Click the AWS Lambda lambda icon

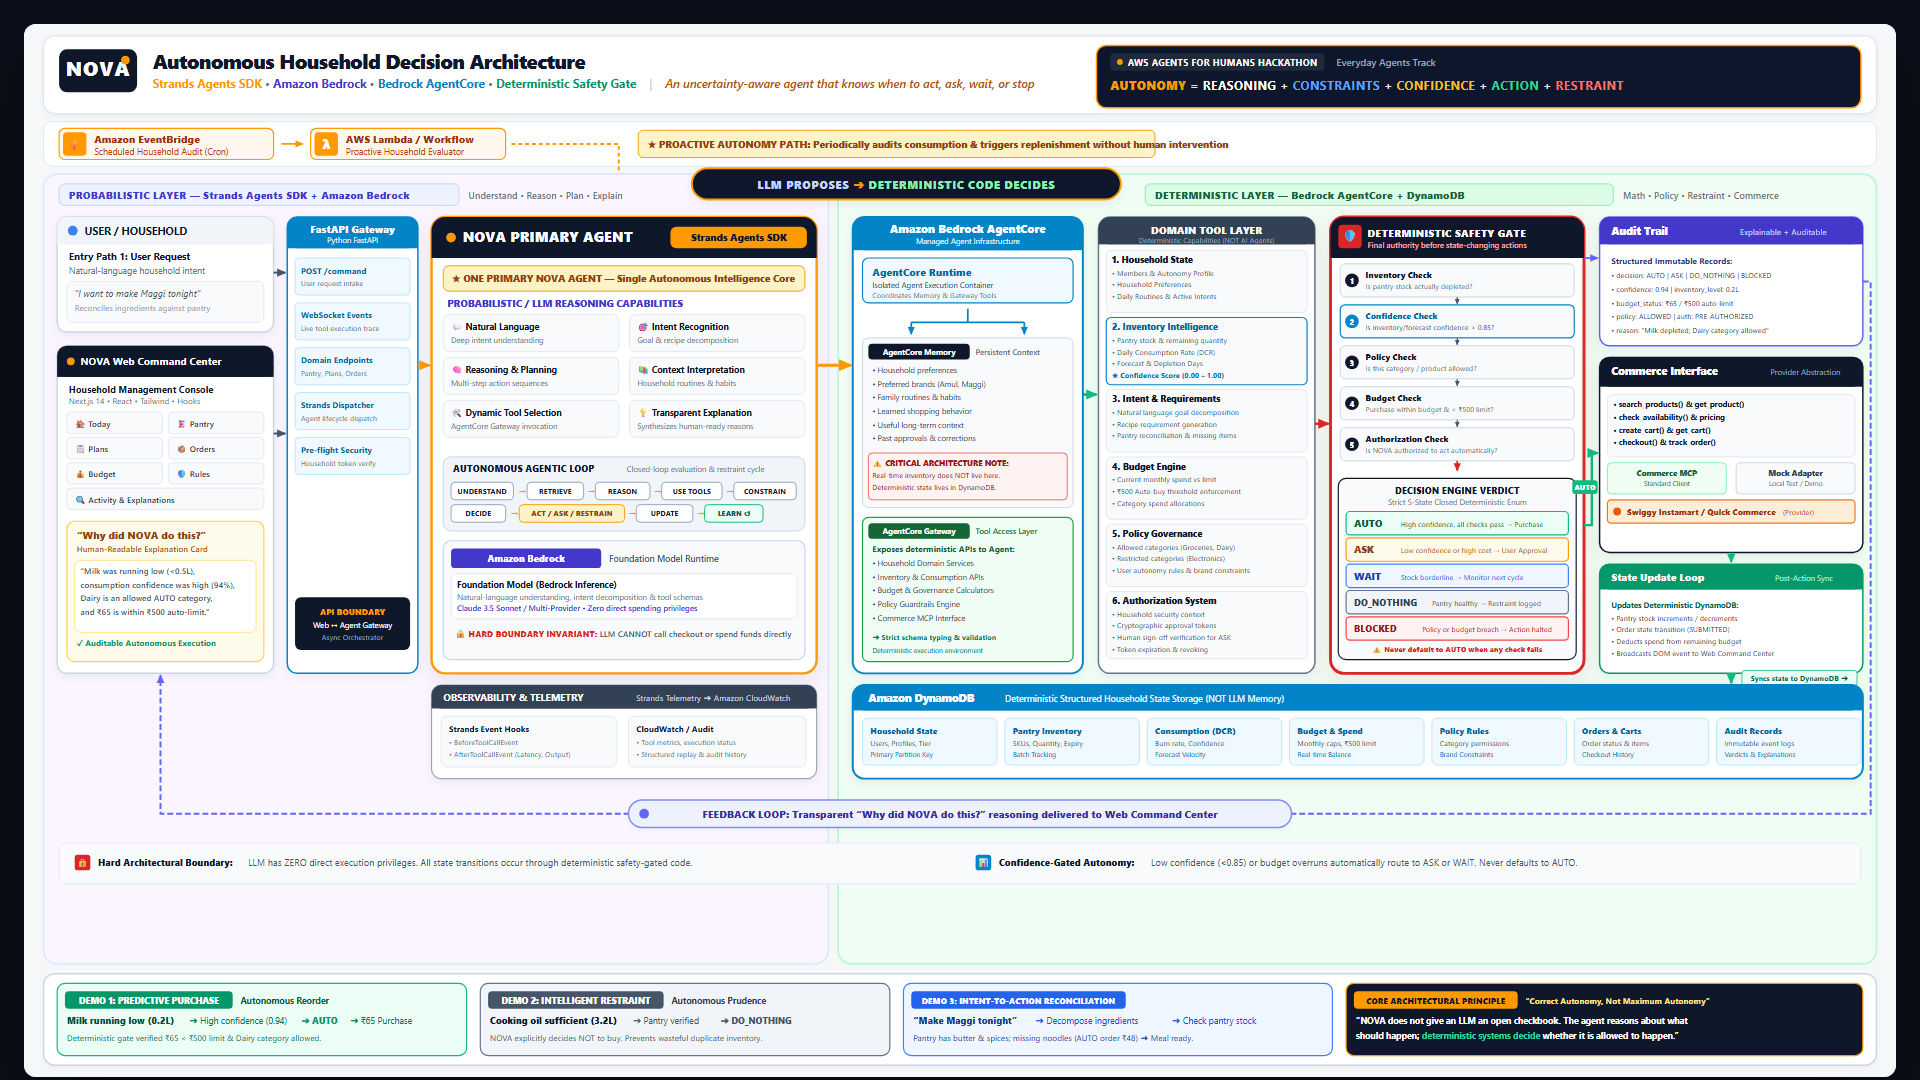tap(326, 144)
